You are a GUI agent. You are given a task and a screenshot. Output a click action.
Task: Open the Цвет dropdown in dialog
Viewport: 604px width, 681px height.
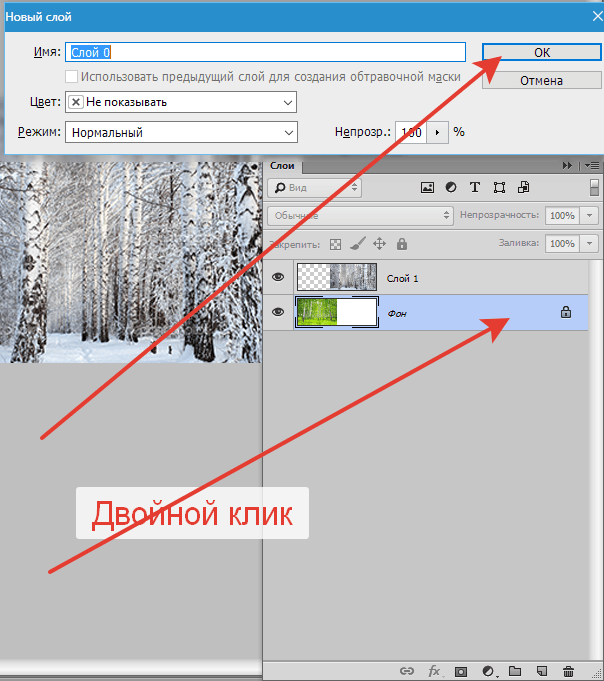tap(181, 102)
